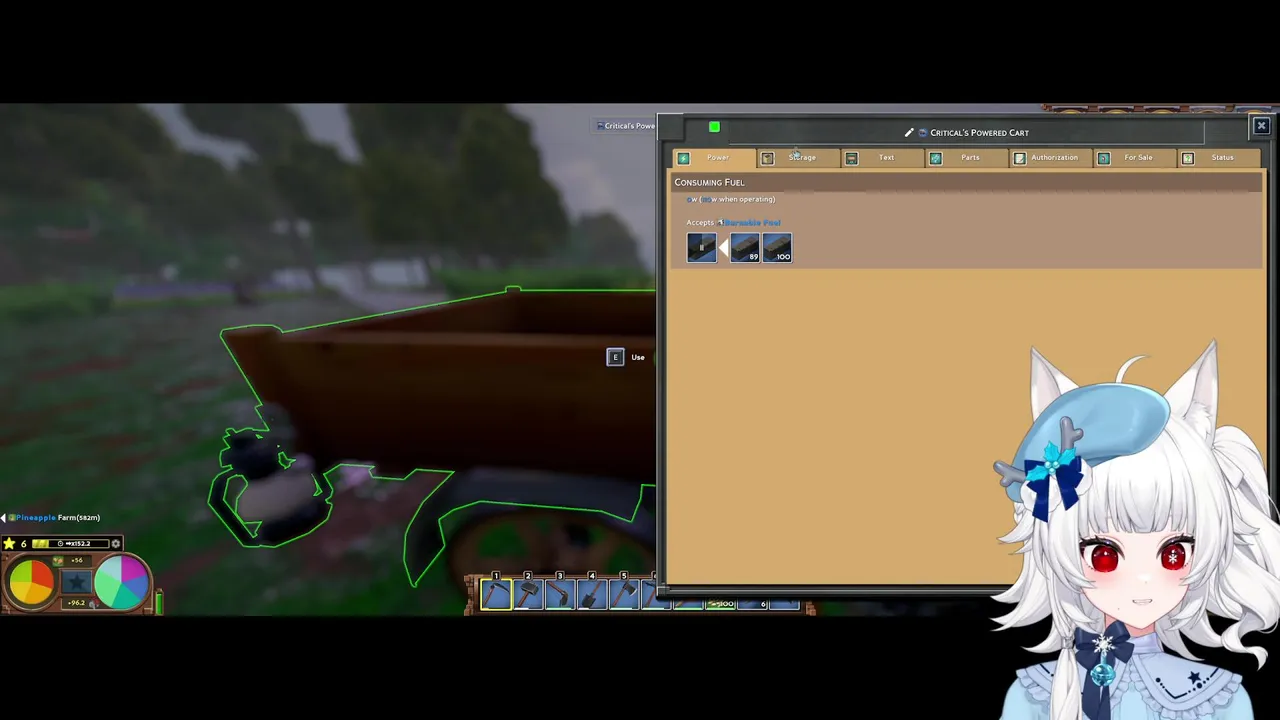1280x720 pixels.
Task: Click the experience multiplier bar
Action: (x=71, y=543)
